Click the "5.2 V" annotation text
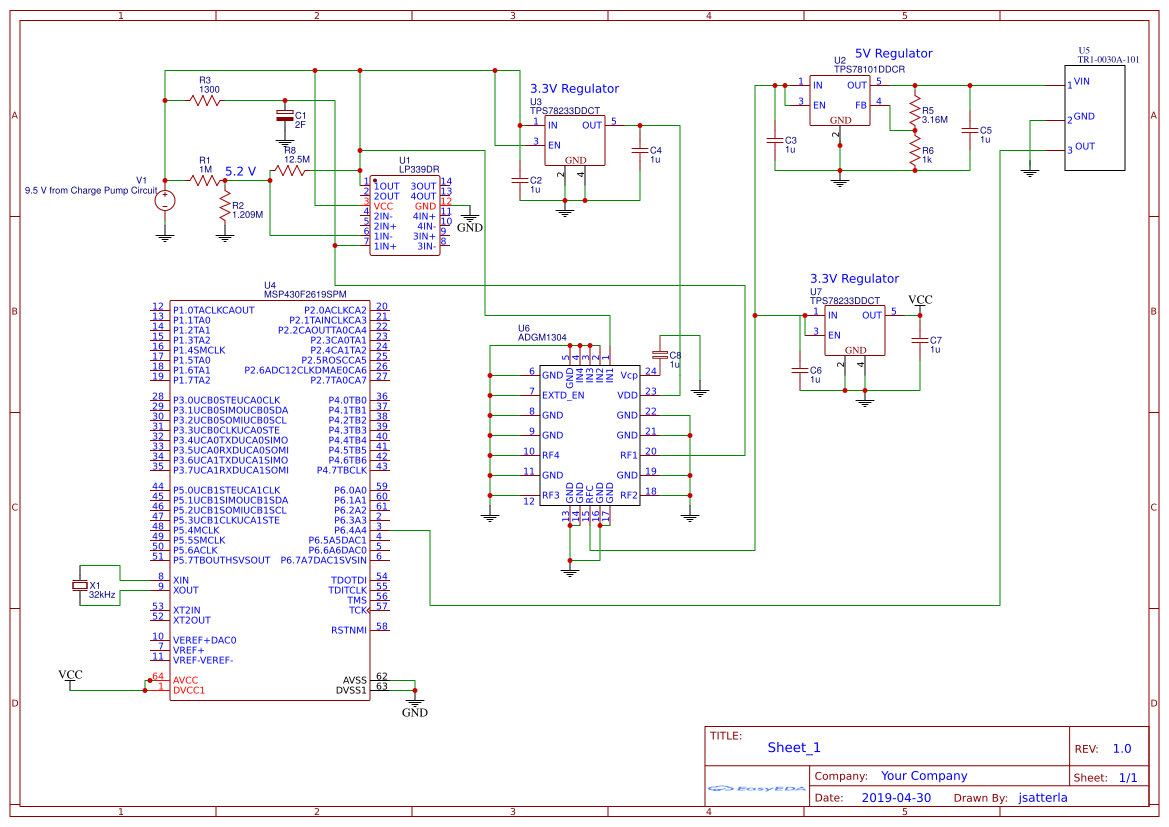 pyautogui.click(x=241, y=171)
